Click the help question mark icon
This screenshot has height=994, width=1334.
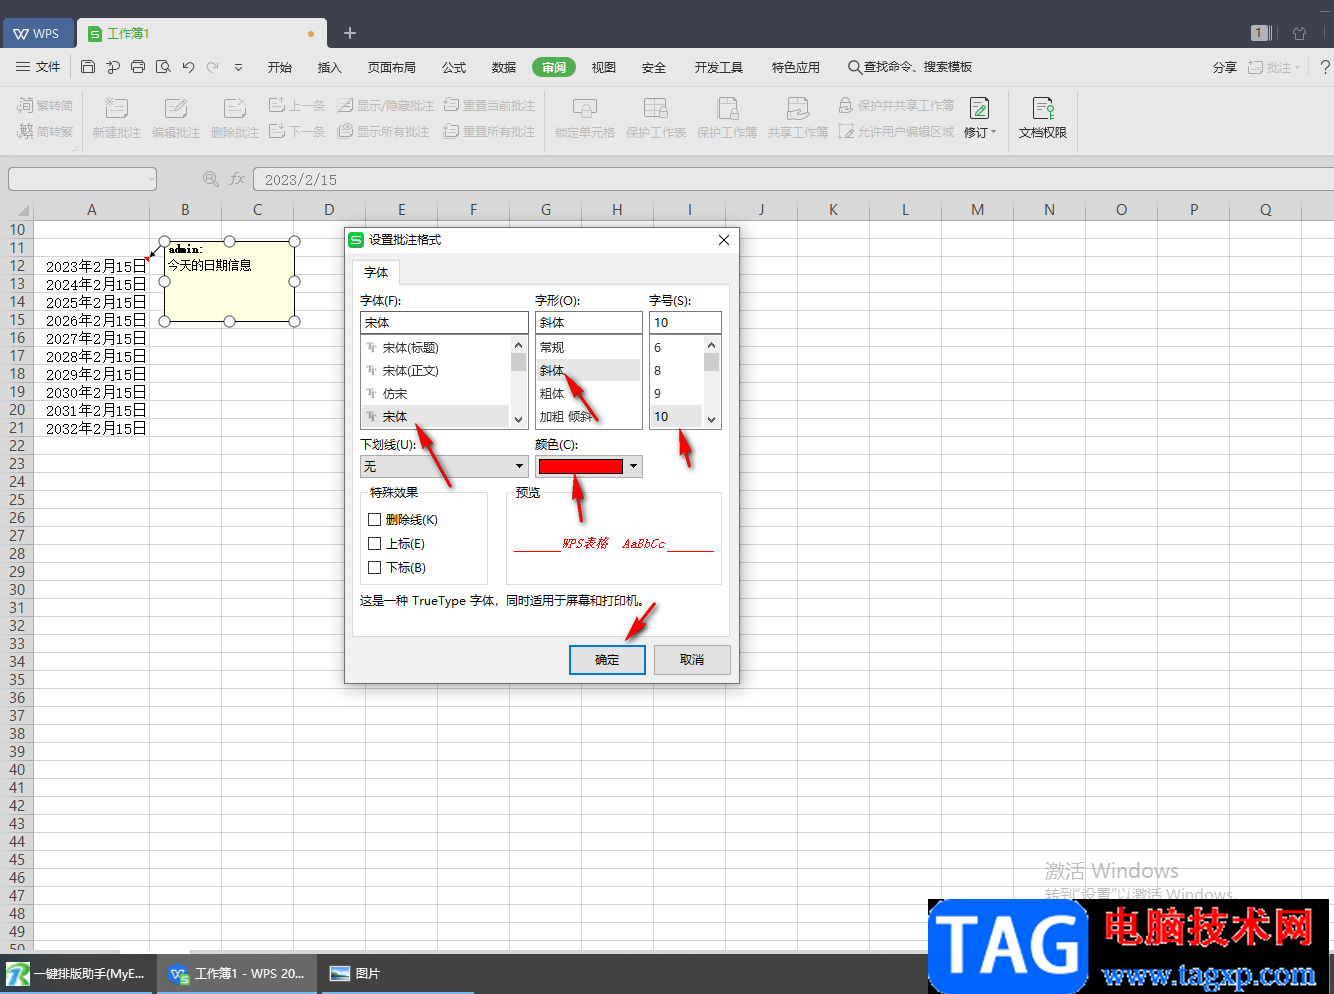(1325, 67)
